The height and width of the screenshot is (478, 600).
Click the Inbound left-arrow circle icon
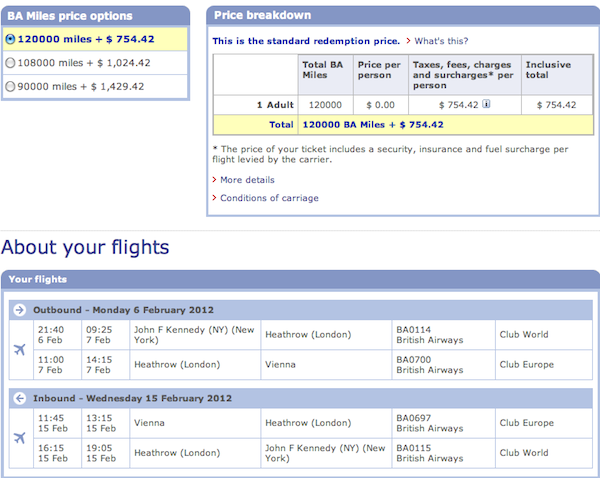click(x=20, y=398)
